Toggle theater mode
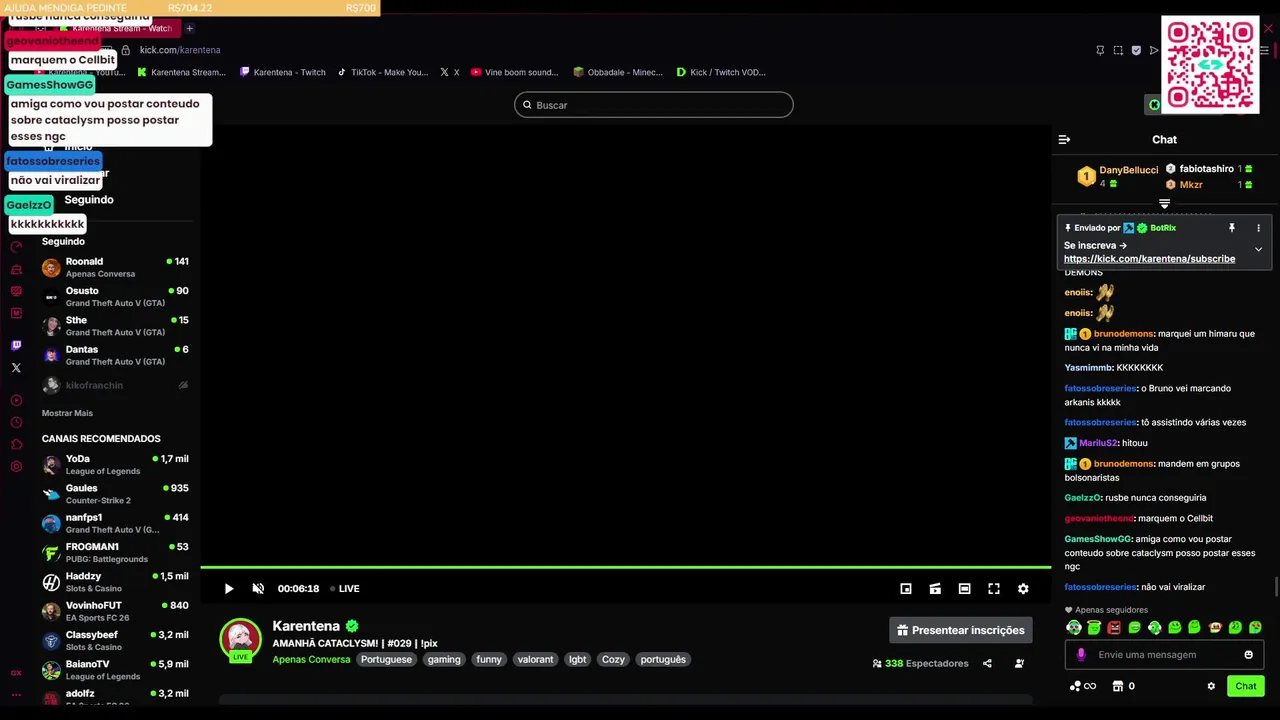 964,589
